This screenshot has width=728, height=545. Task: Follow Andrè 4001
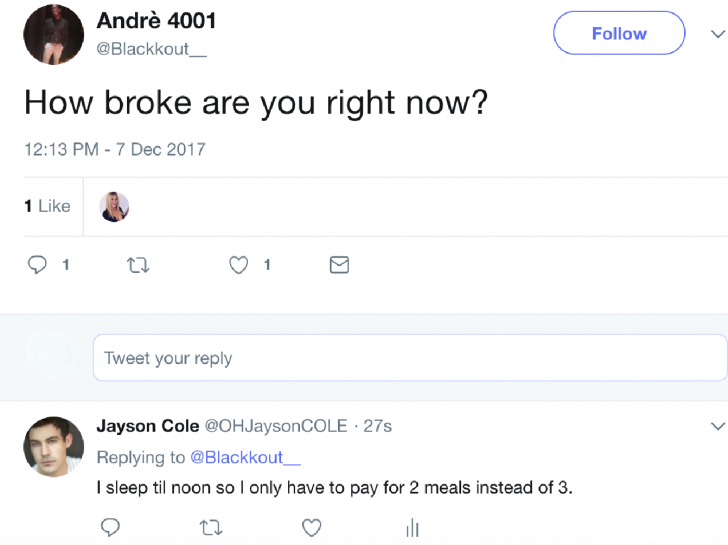click(x=619, y=33)
